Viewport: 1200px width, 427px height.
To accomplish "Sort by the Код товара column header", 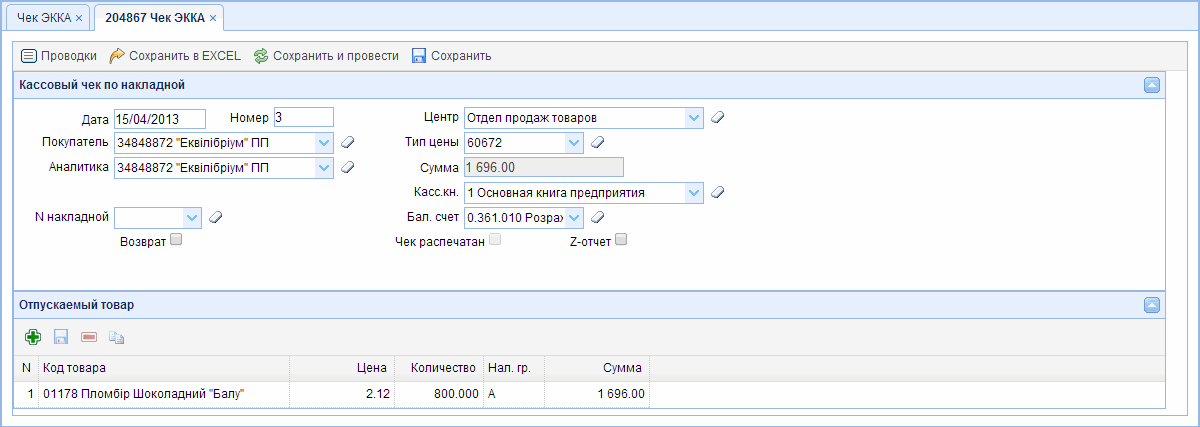I will coord(164,368).
